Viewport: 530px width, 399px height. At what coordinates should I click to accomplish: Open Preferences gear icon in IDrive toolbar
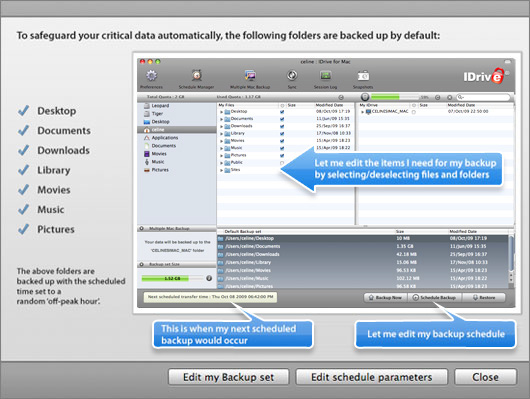(151, 75)
